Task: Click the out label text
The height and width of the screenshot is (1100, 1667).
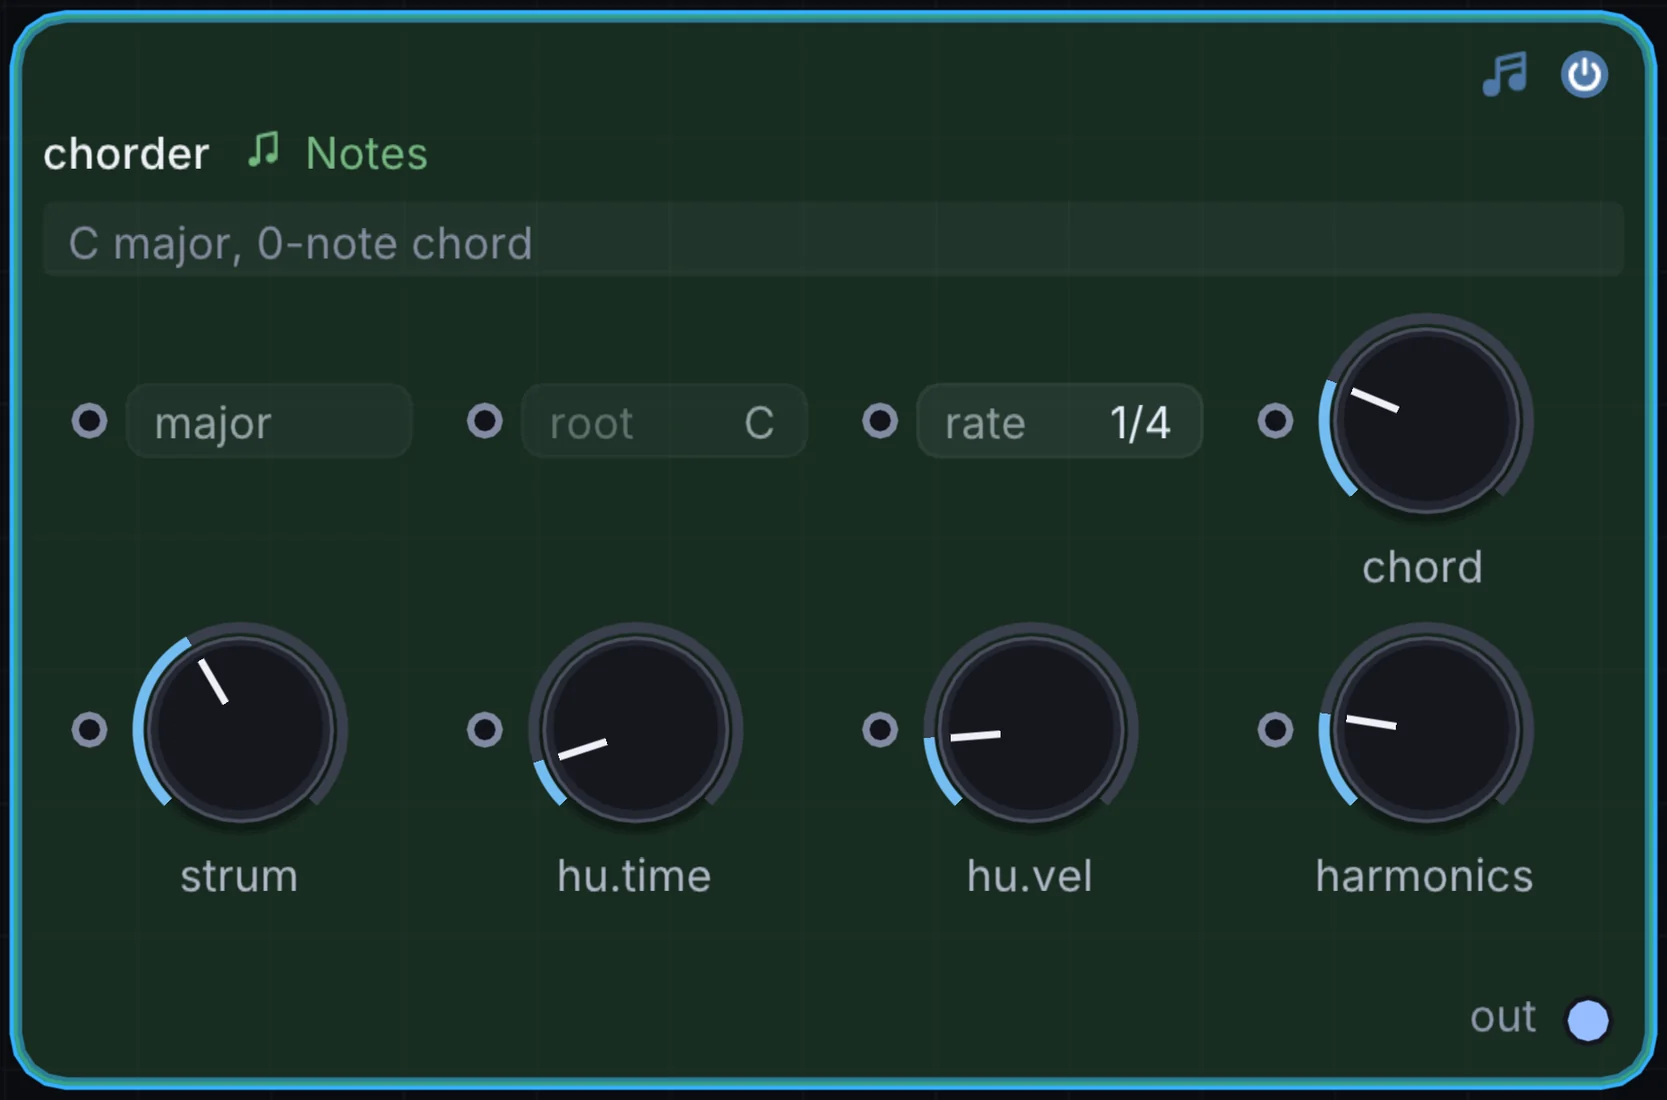Action: tap(1503, 1017)
